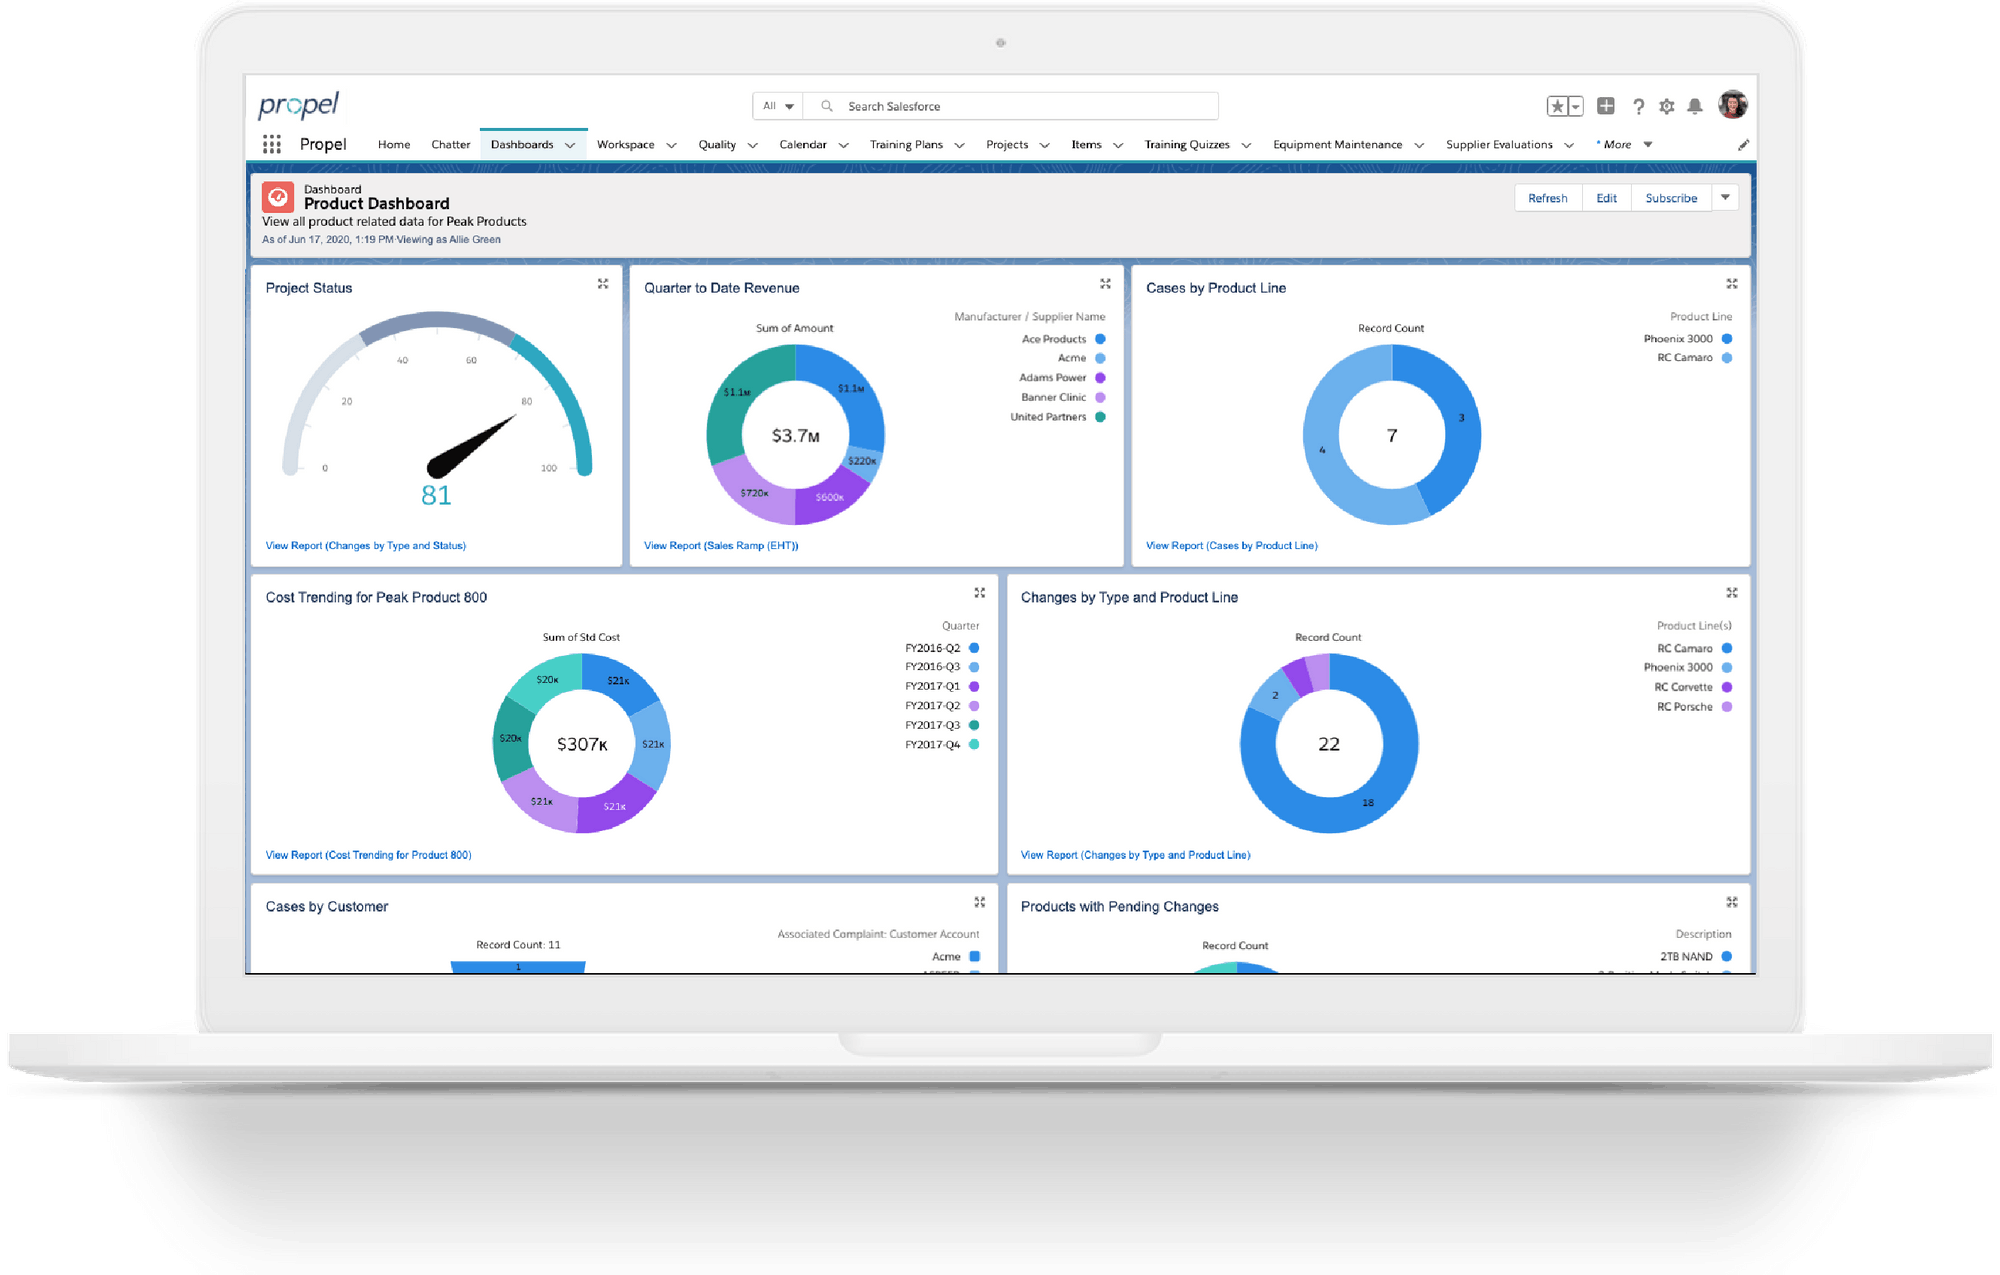Expand the Project Status widget to fullscreen

tap(604, 283)
